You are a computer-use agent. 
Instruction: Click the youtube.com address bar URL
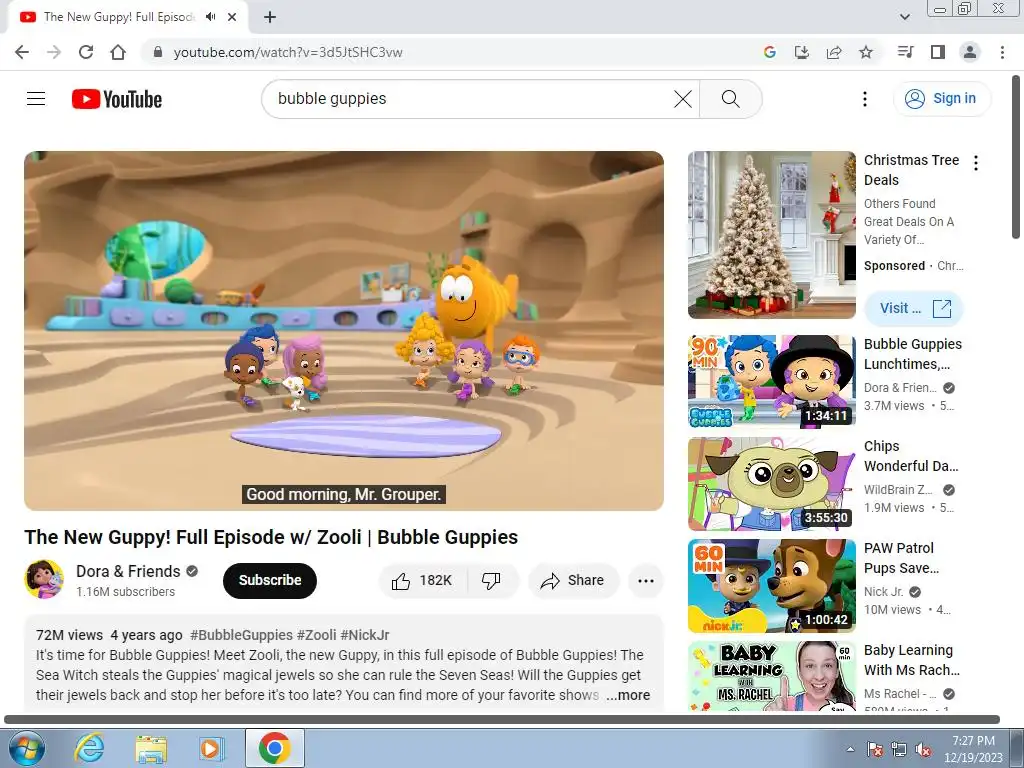click(287, 52)
